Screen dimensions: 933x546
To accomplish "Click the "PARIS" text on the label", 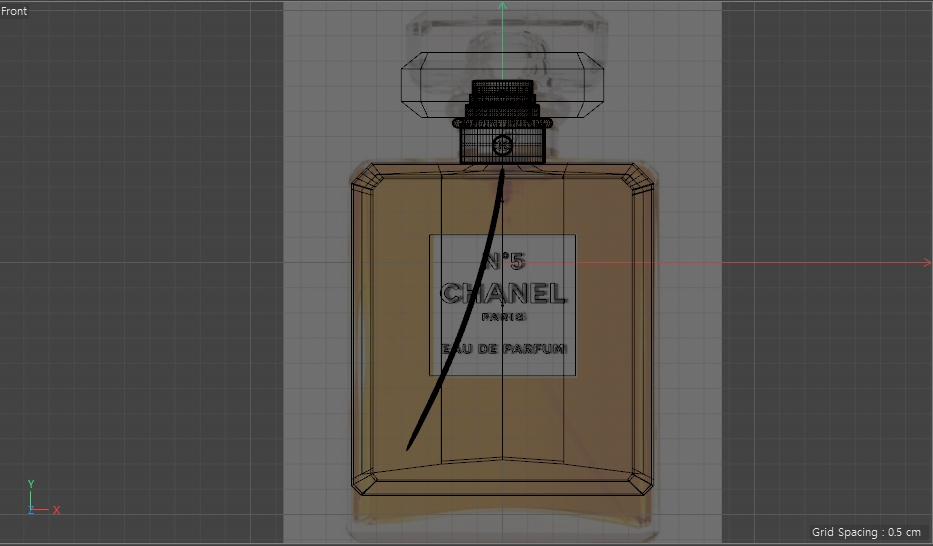I will 503,317.
